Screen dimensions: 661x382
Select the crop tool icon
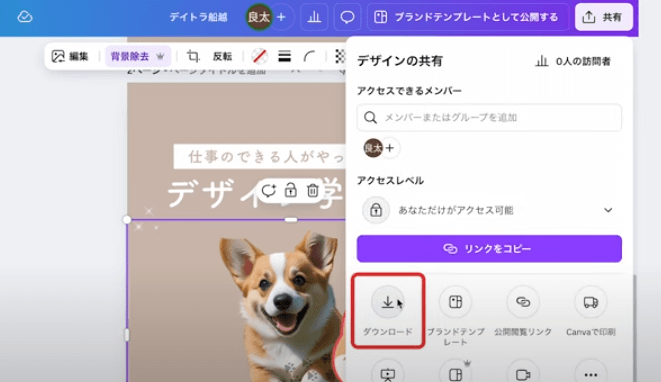(x=193, y=56)
